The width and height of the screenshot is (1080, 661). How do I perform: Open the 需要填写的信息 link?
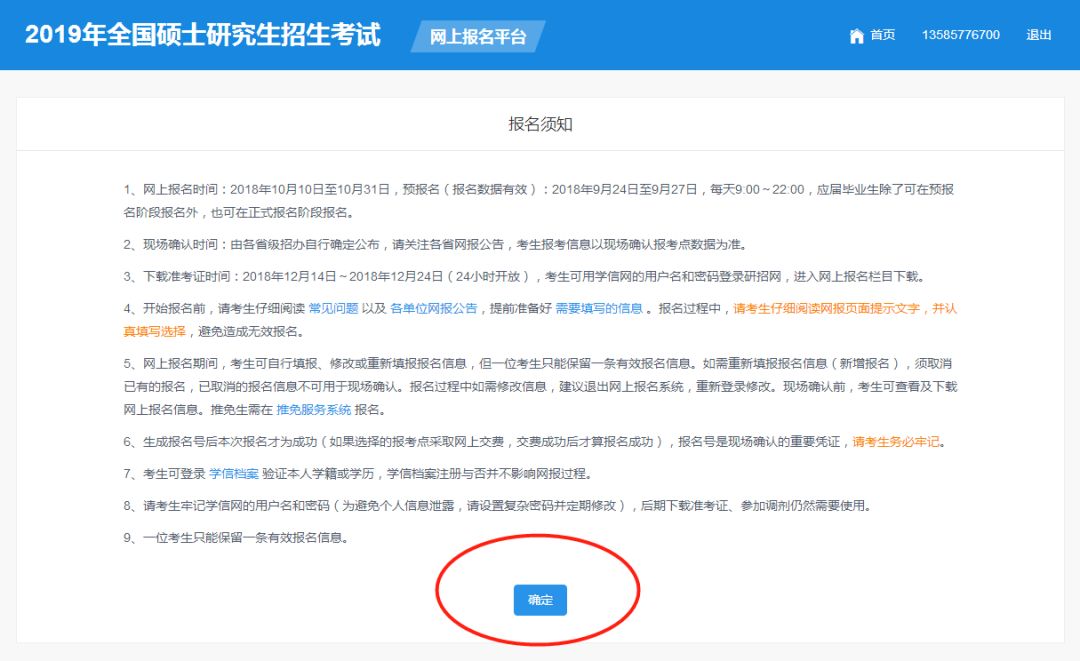599,309
